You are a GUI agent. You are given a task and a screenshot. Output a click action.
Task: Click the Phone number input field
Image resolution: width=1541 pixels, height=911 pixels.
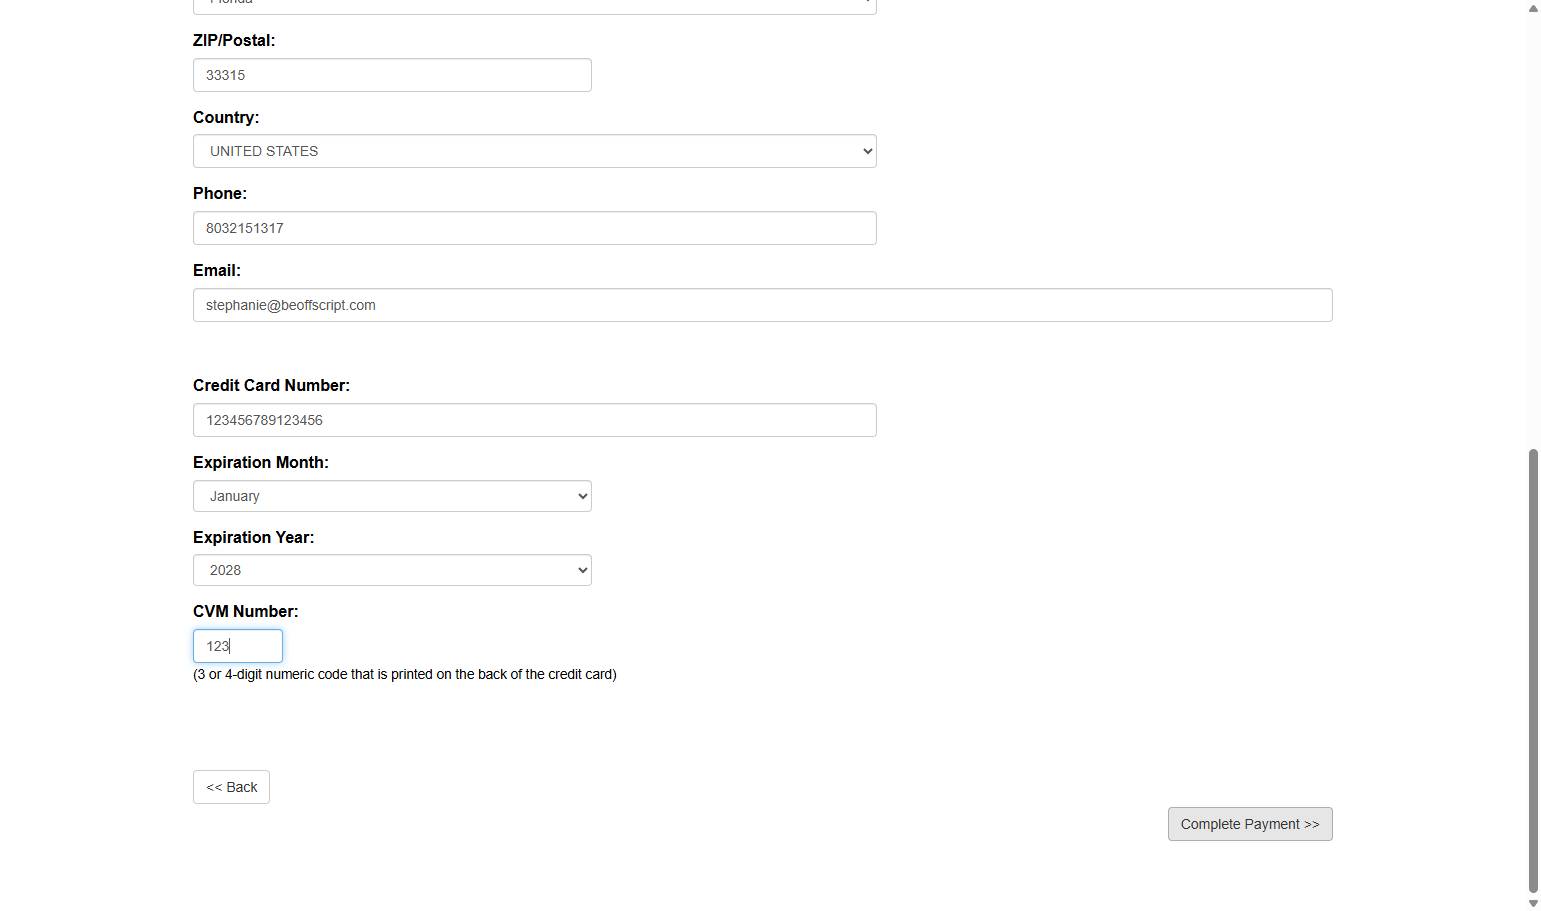coord(535,228)
